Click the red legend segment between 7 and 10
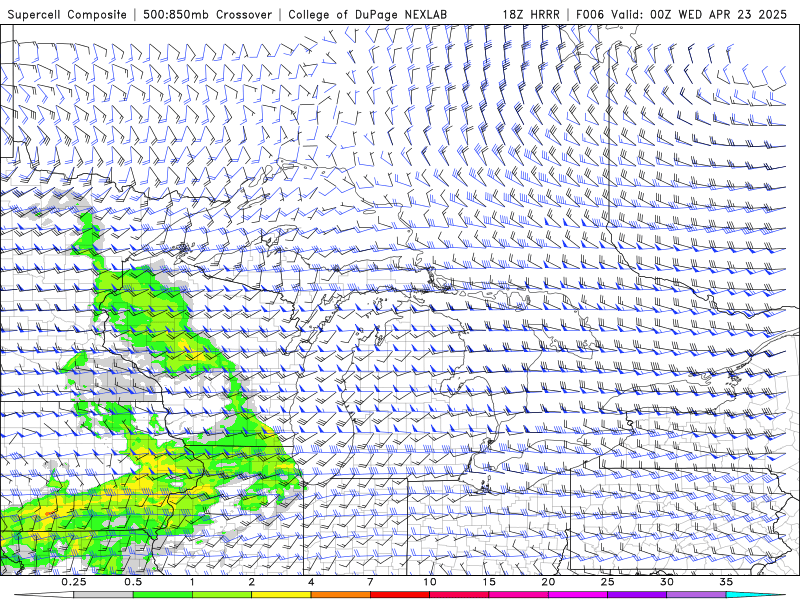Screen dimensions: 800x600 400,595
